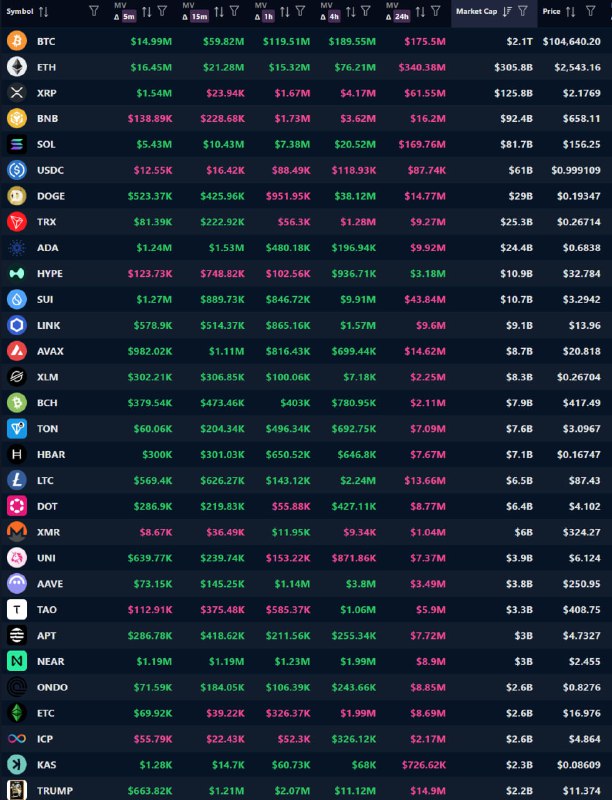Select the BTC symbol name
The width and height of the screenshot is (612, 800).
46,41
